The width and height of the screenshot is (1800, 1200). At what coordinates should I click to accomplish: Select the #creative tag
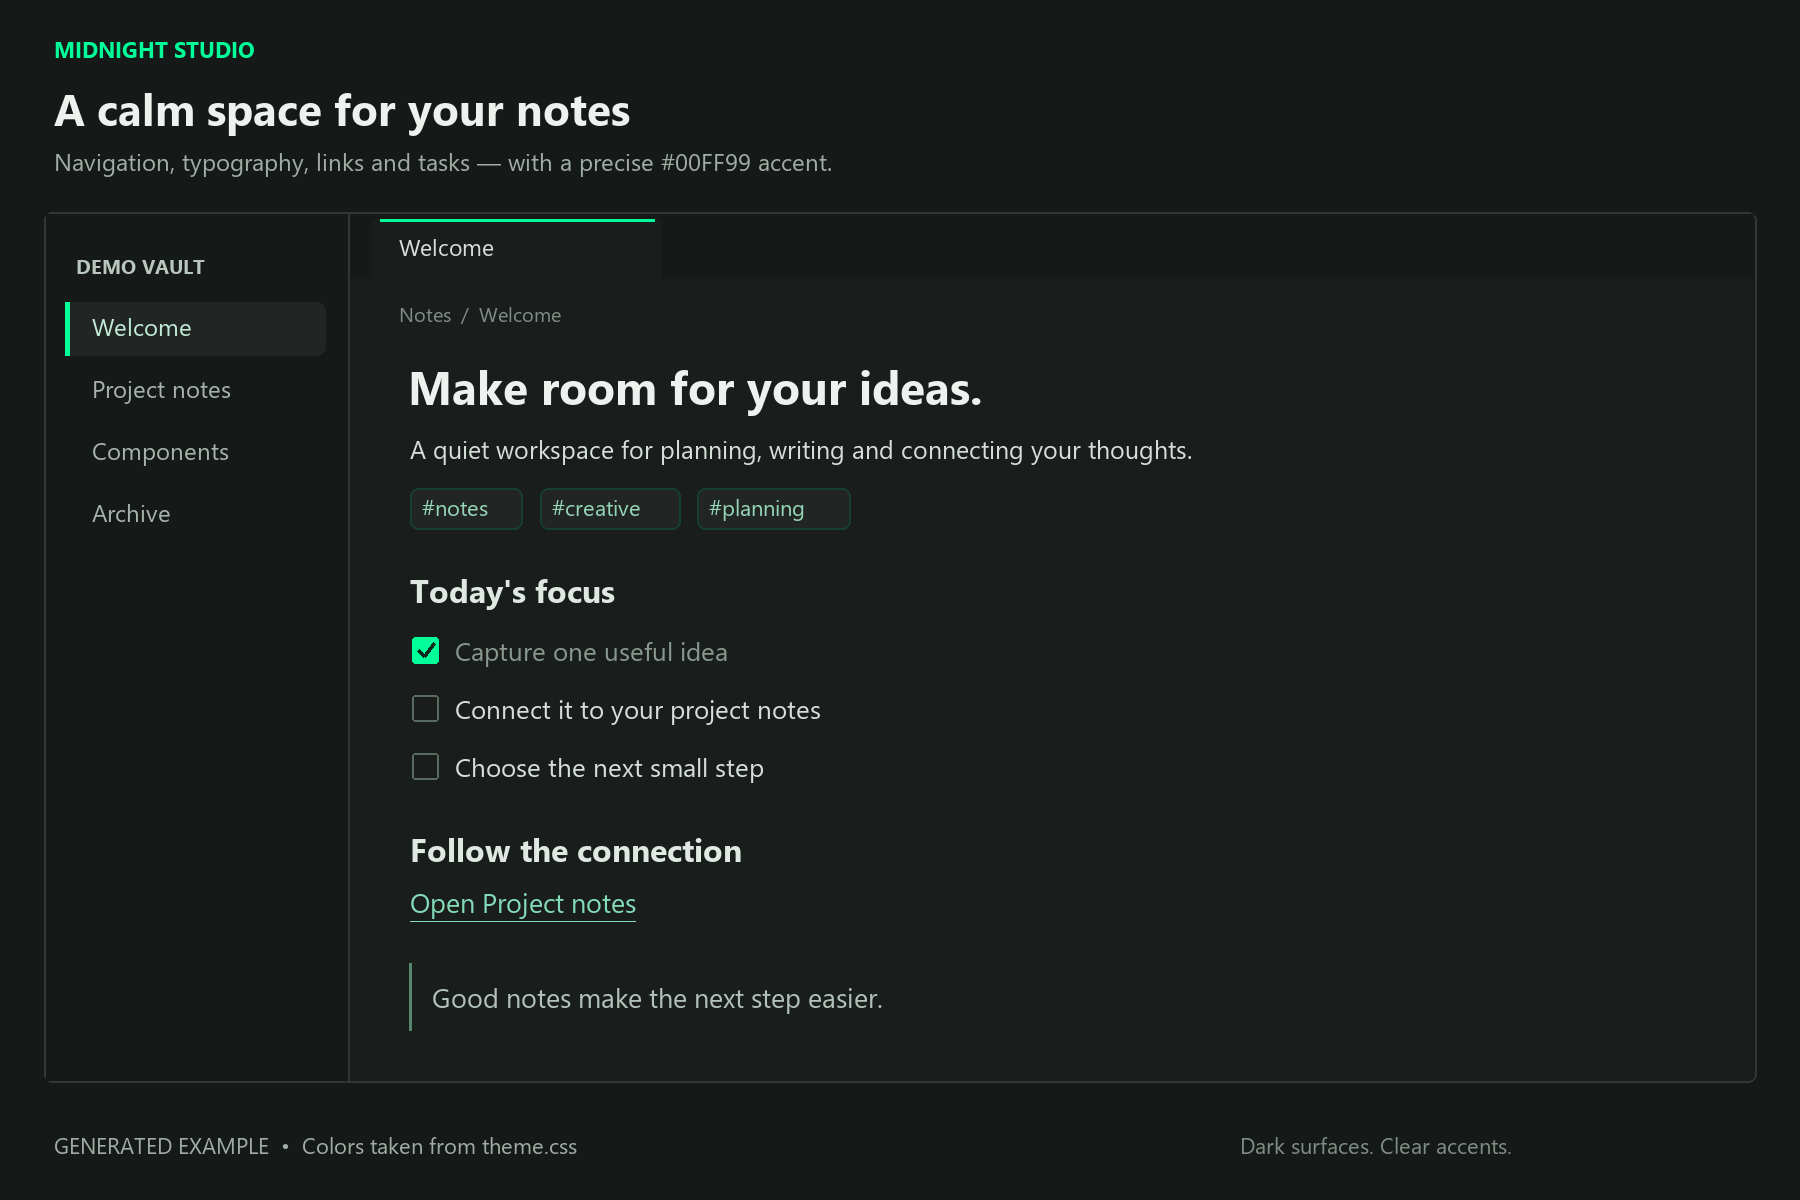point(610,509)
